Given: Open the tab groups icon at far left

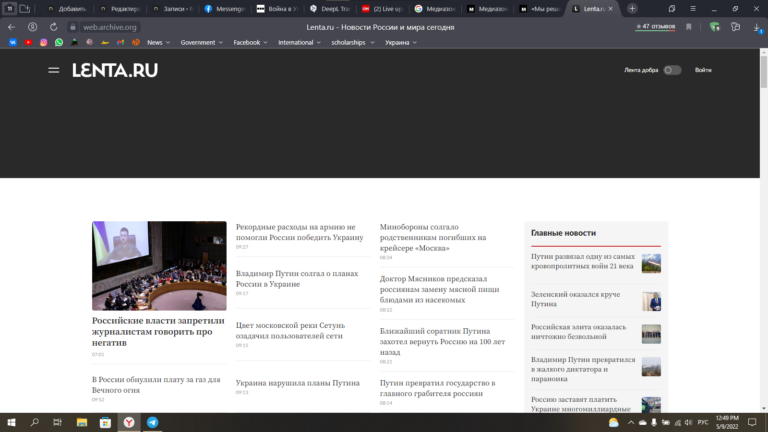Looking at the screenshot, I should point(9,8).
